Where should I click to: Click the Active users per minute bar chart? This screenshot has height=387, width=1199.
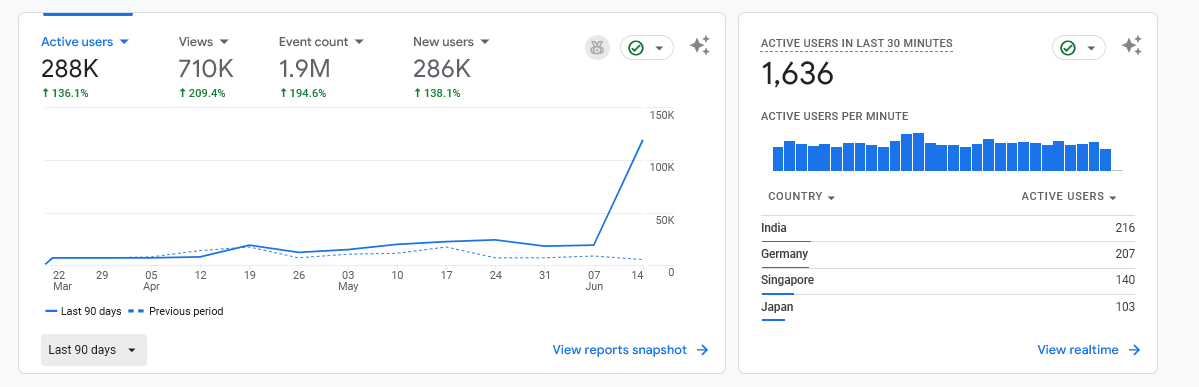click(947, 151)
